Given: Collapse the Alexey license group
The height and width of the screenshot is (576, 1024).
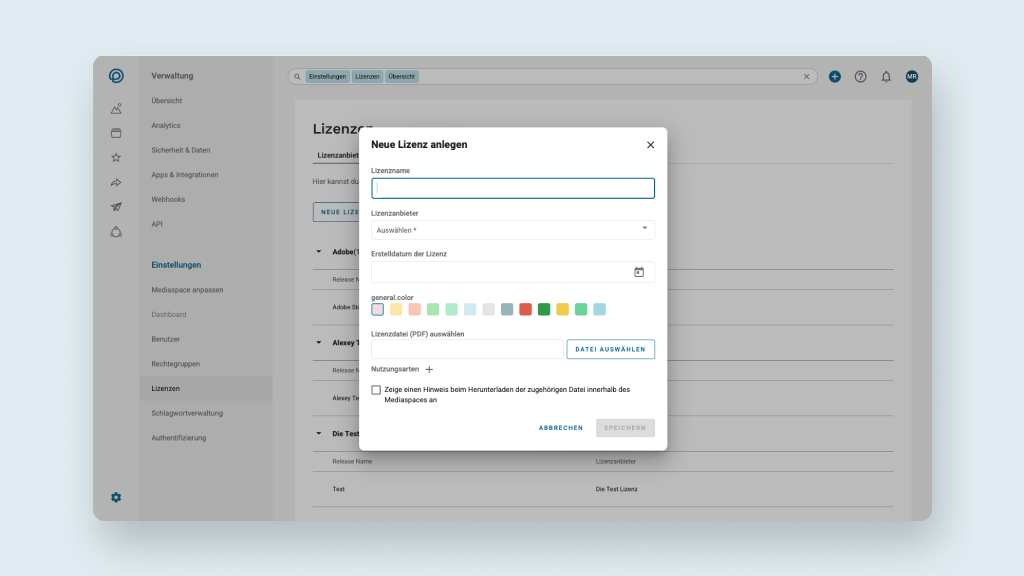Looking at the screenshot, I should (x=319, y=342).
